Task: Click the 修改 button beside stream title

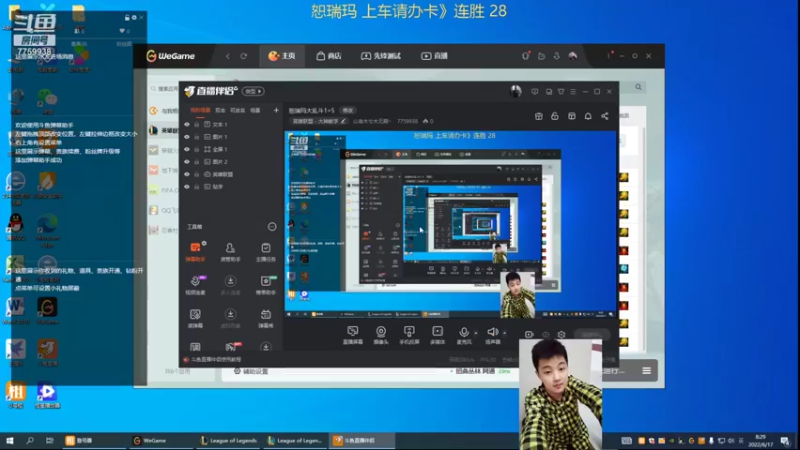Action: click(x=347, y=110)
